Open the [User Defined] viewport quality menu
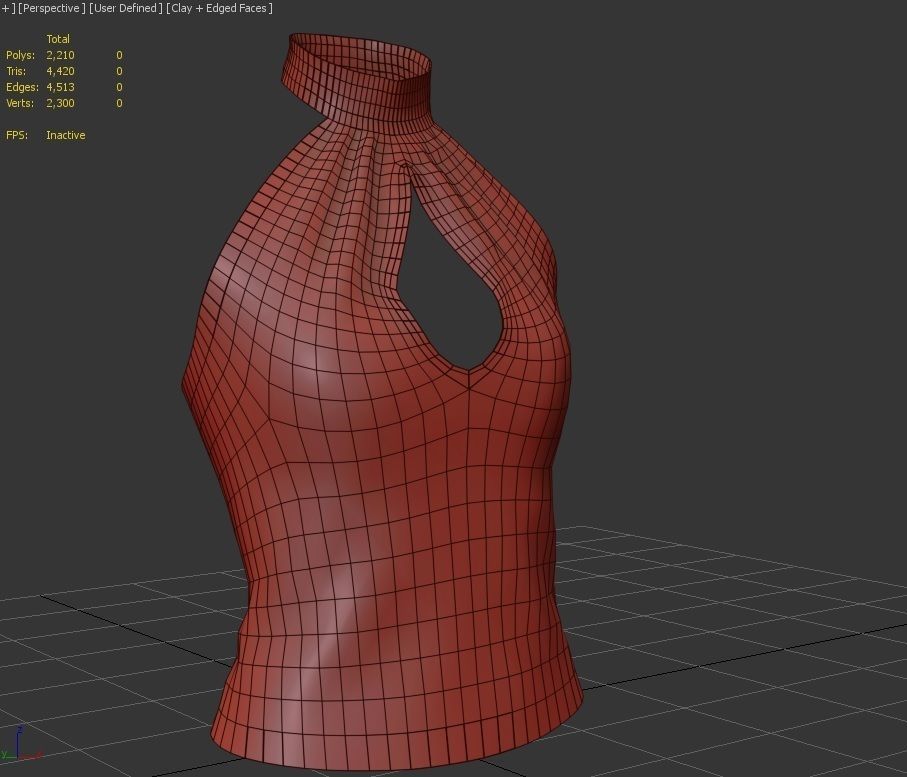Screen dimensions: 907x777 pyautogui.click(x=125, y=9)
